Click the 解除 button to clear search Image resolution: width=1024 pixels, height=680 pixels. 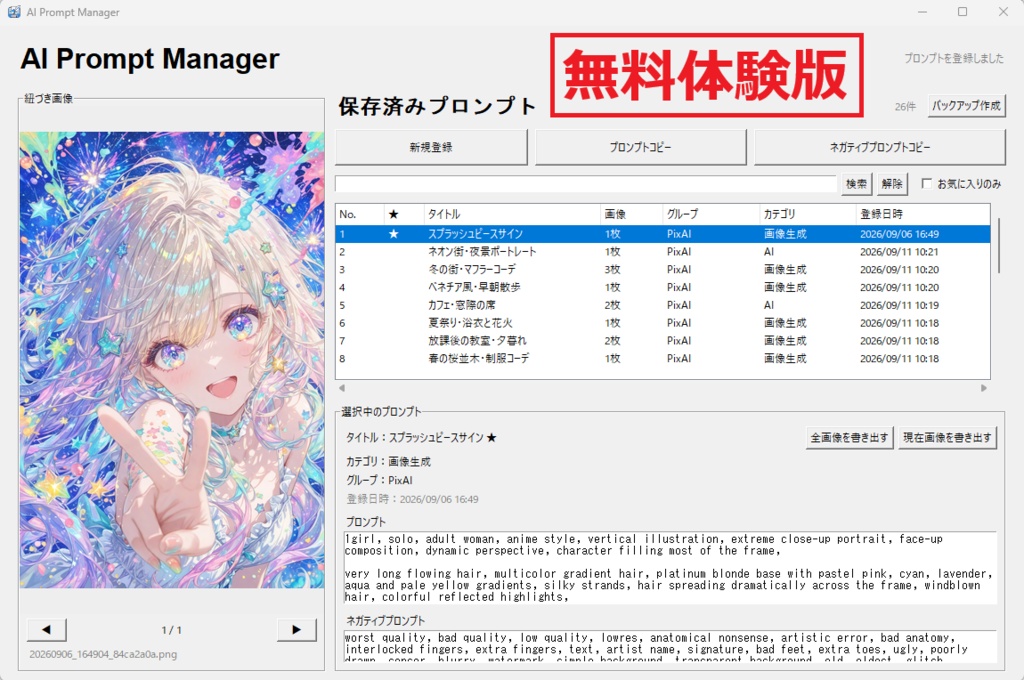pyautogui.click(x=891, y=184)
